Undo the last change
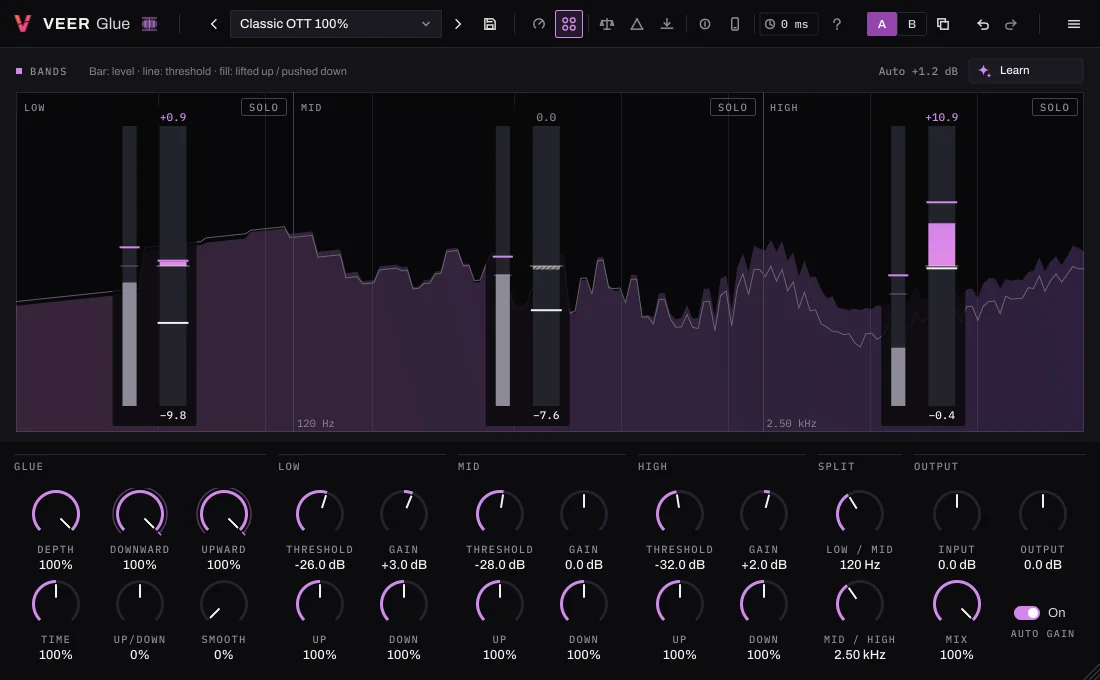Screen dimensions: 1100x680 click(983, 25)
